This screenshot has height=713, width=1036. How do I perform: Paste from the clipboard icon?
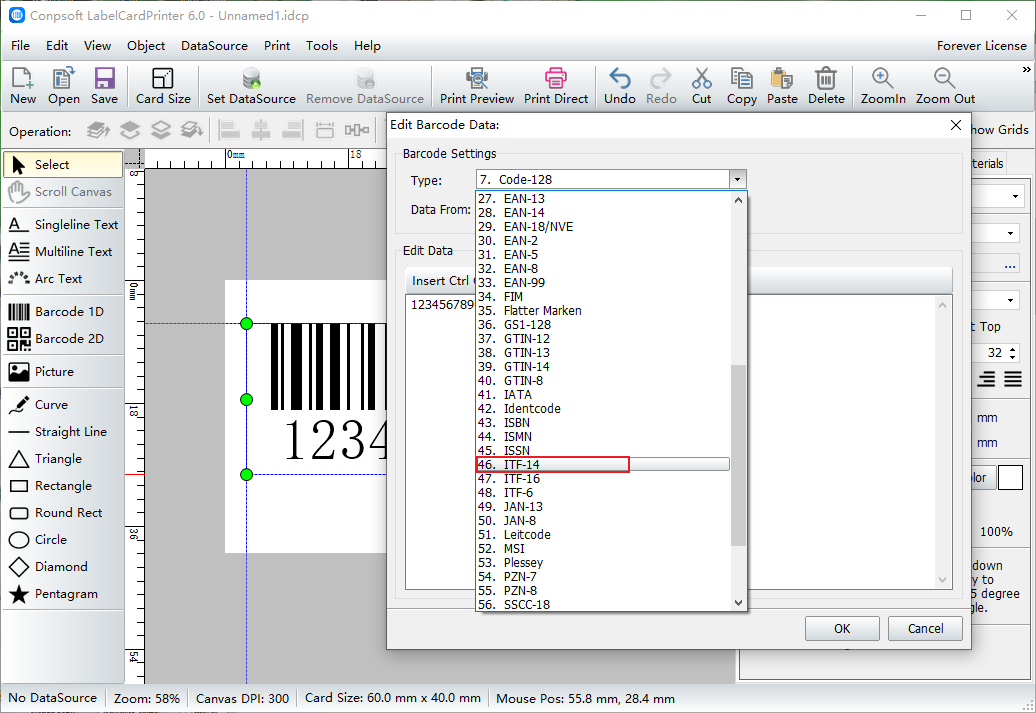point(782,79)
